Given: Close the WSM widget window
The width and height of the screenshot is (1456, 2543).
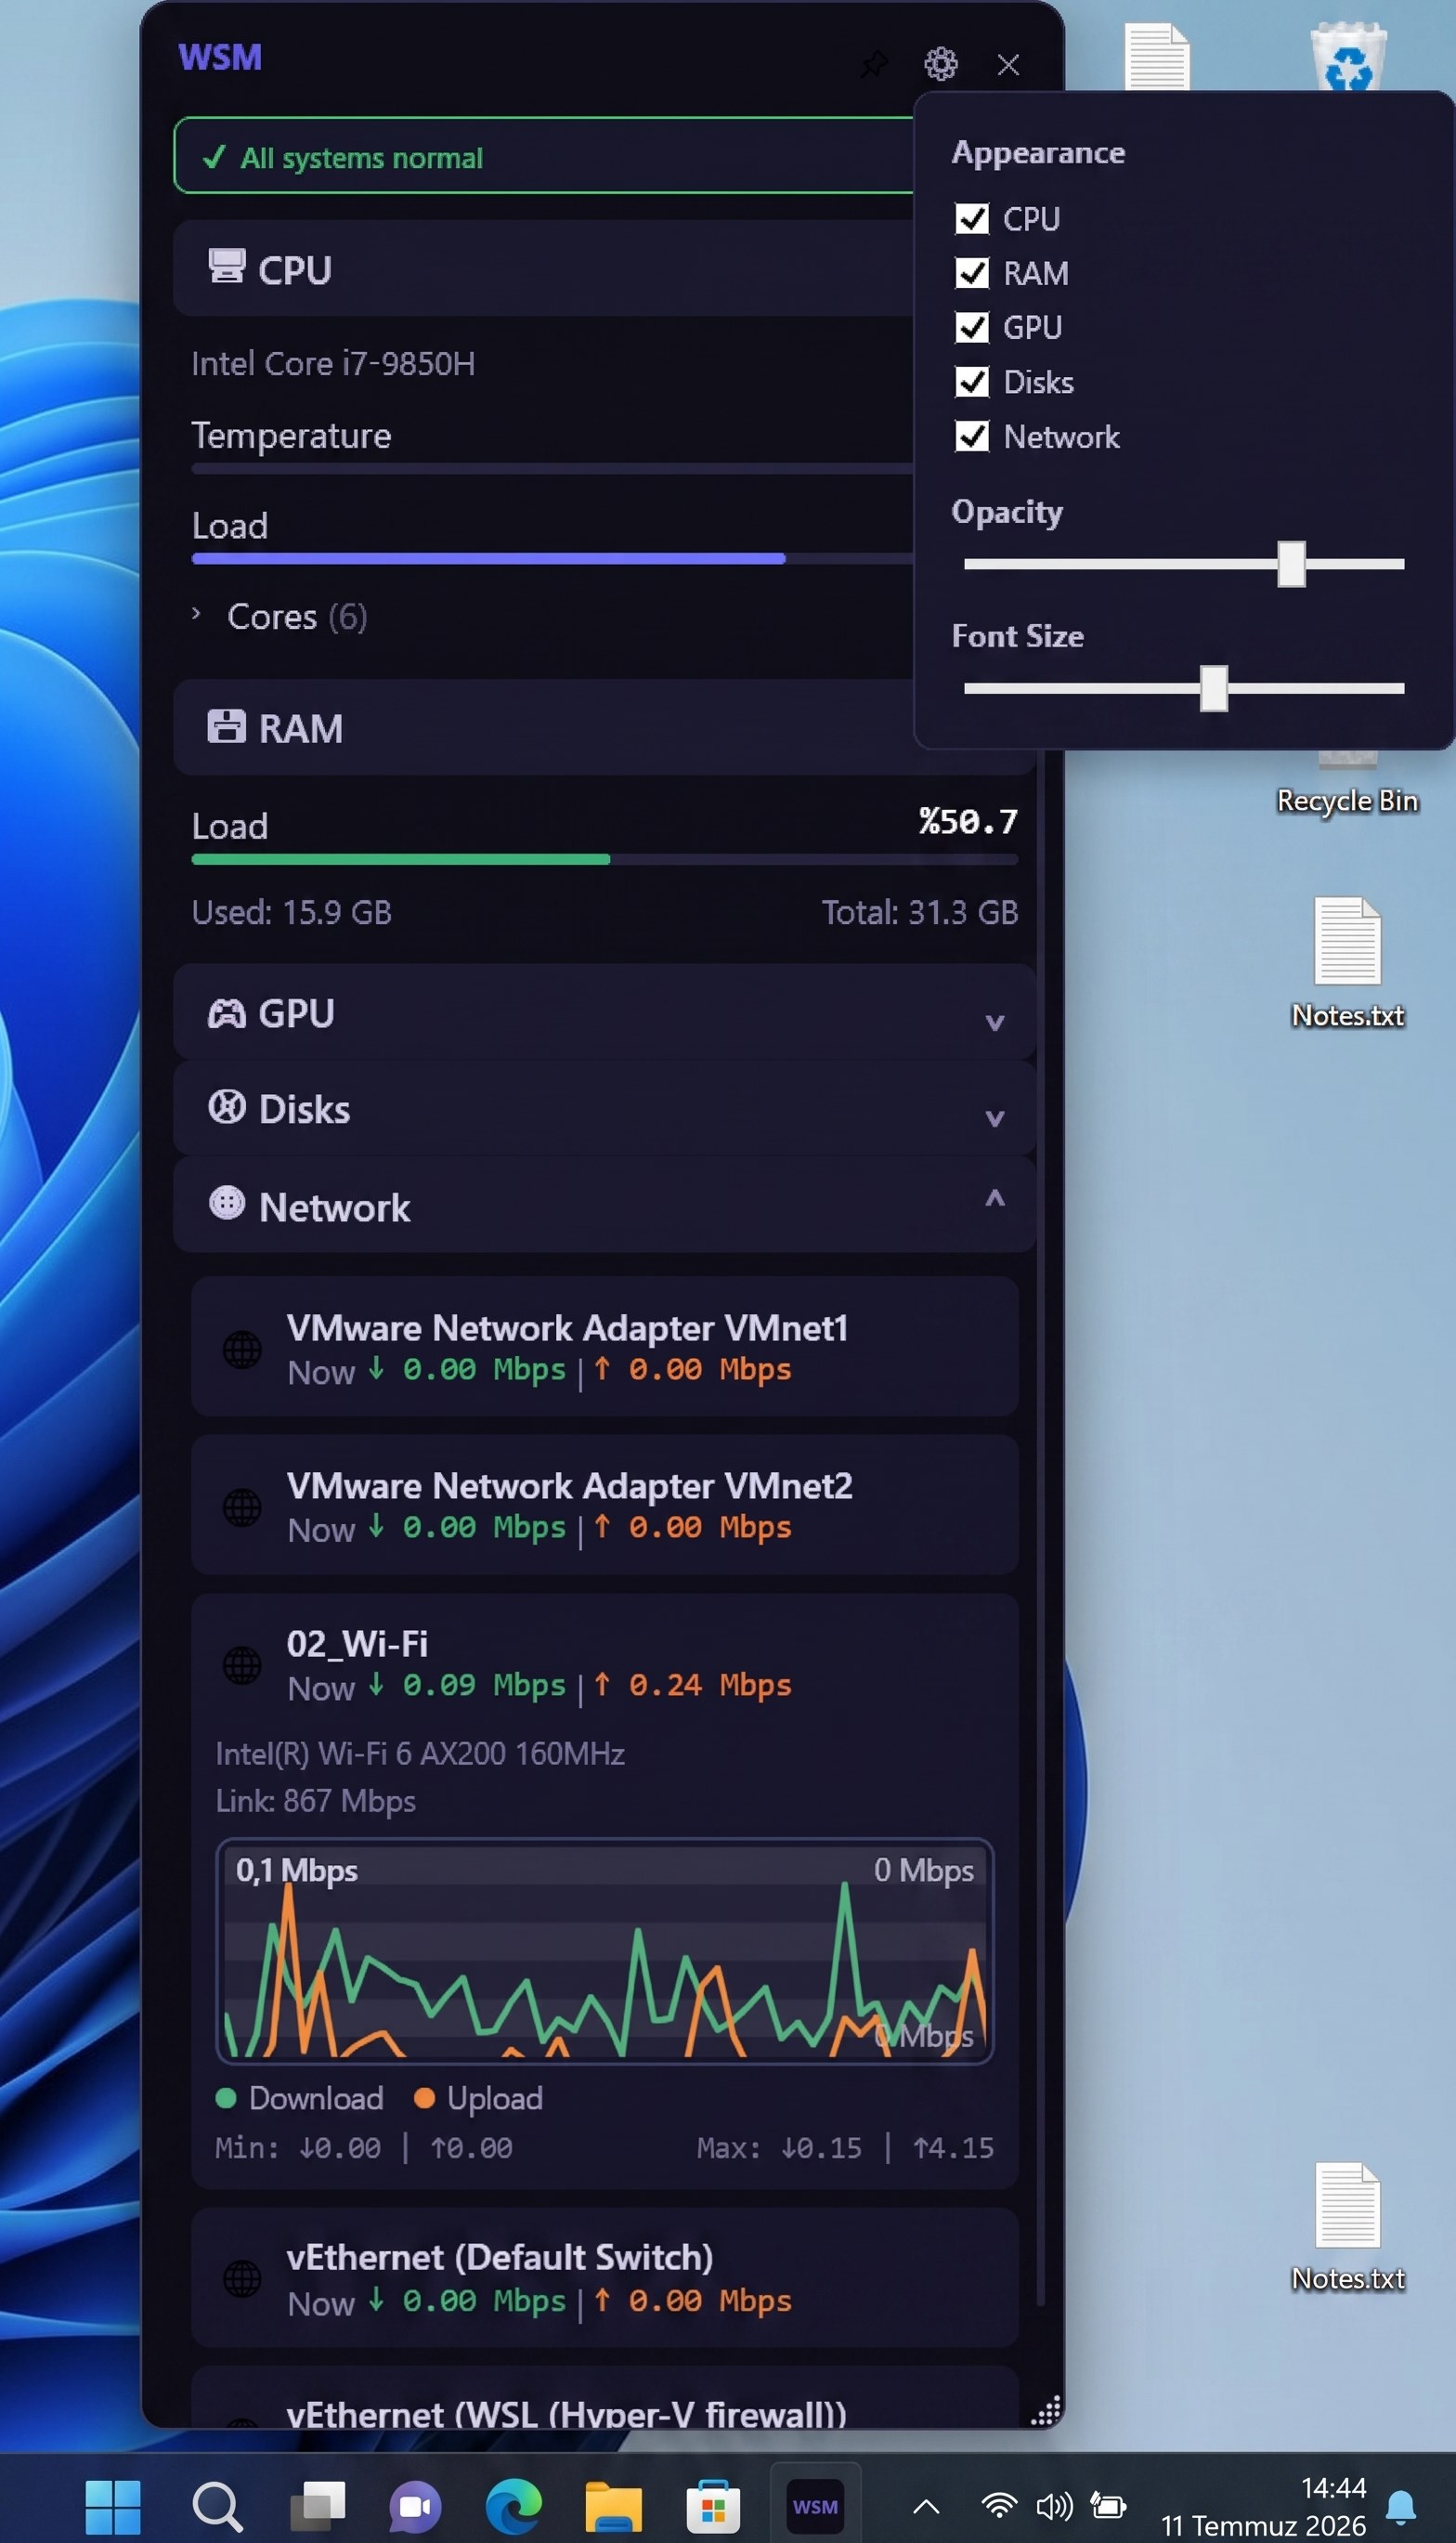Looking at the screenshot, I should [x=1008, y=64].
